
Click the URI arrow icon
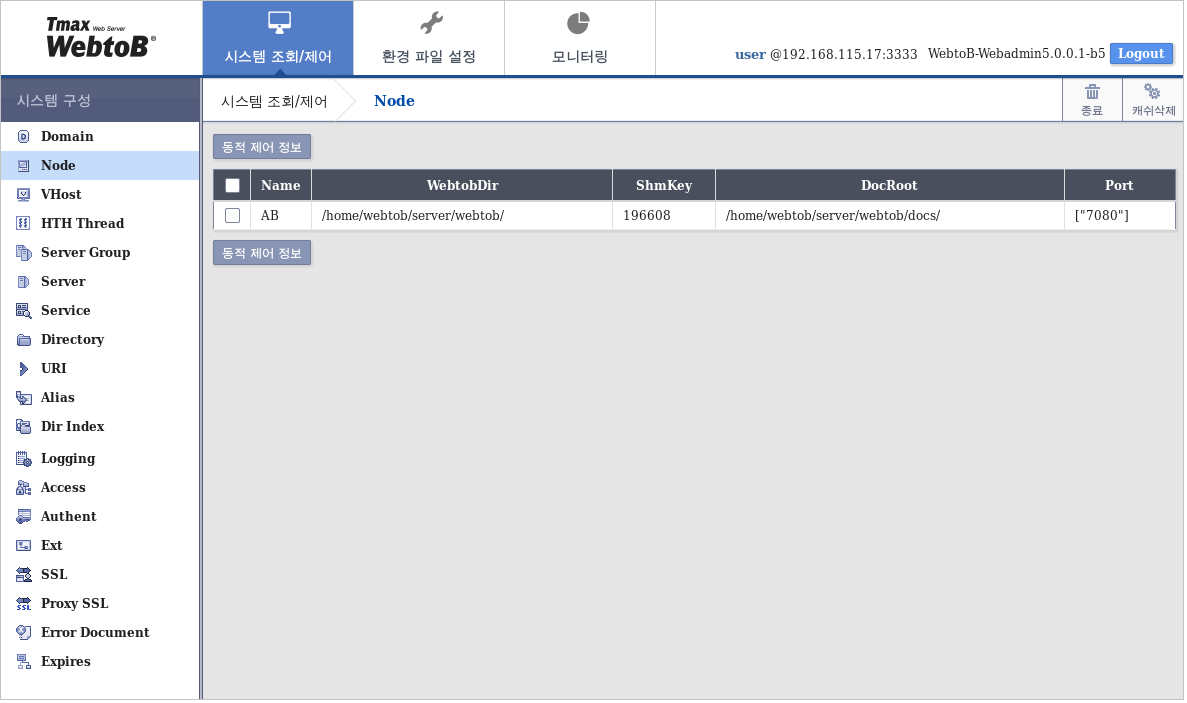23,369
